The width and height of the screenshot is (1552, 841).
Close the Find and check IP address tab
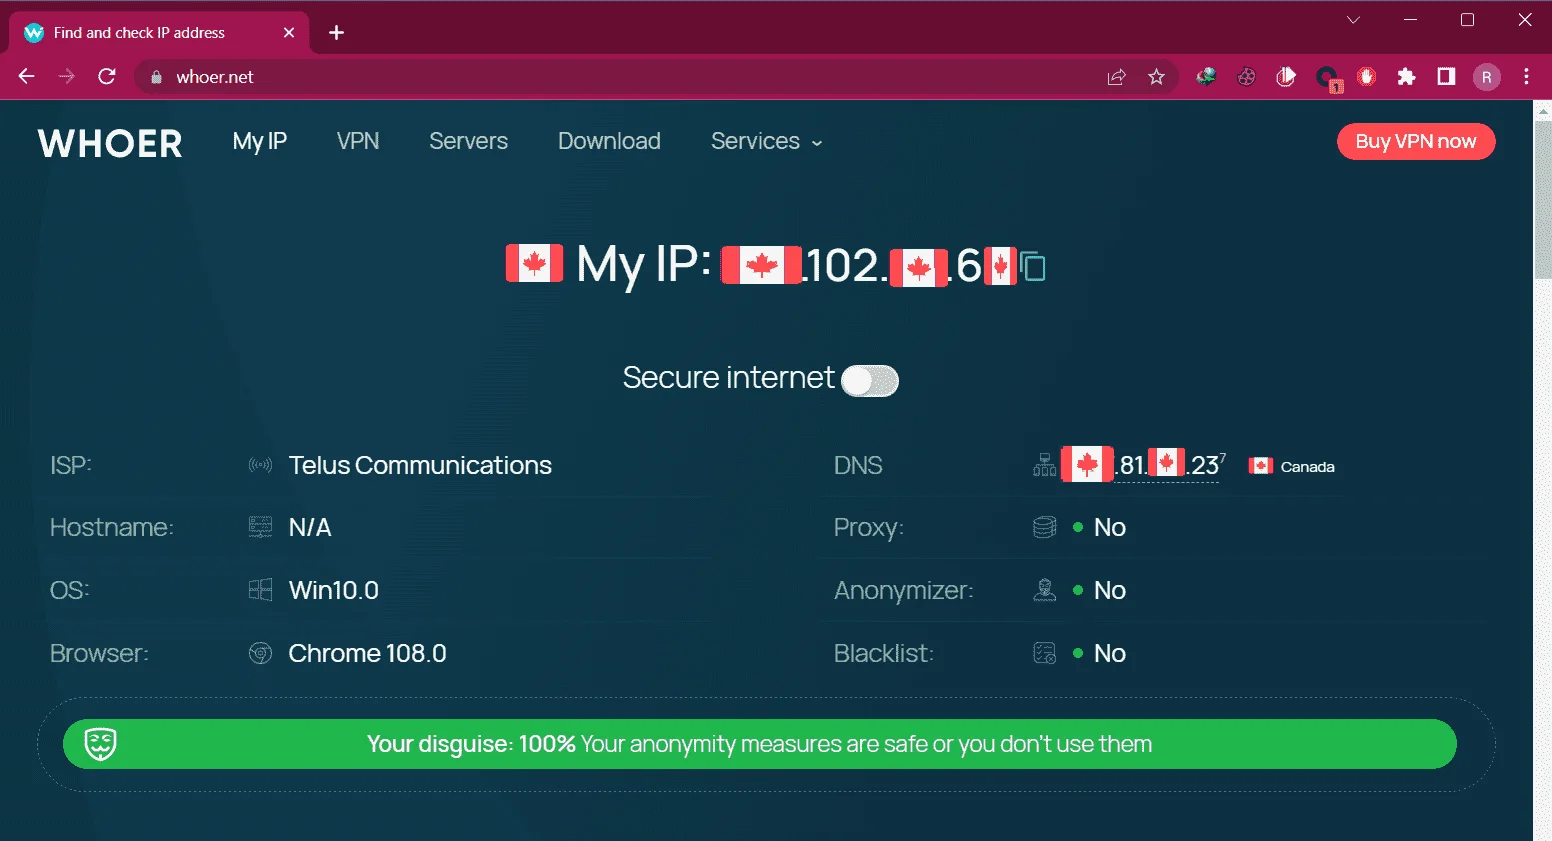(x=289, y=33)
